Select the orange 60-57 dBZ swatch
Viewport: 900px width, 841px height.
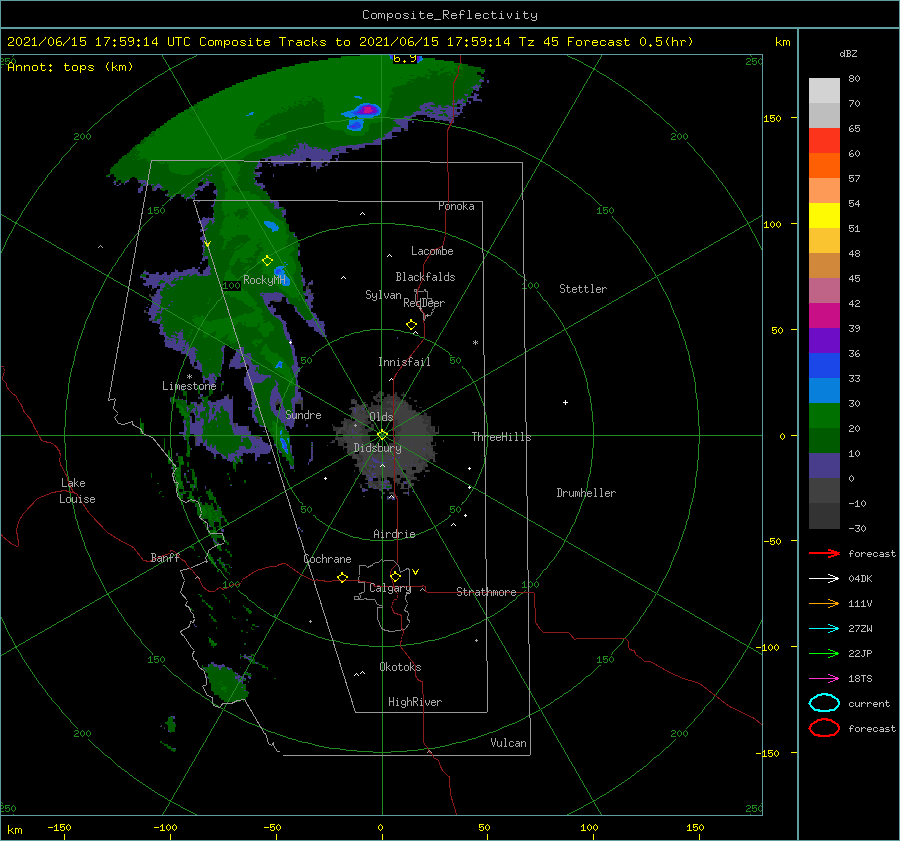click(x=824, y=166)
